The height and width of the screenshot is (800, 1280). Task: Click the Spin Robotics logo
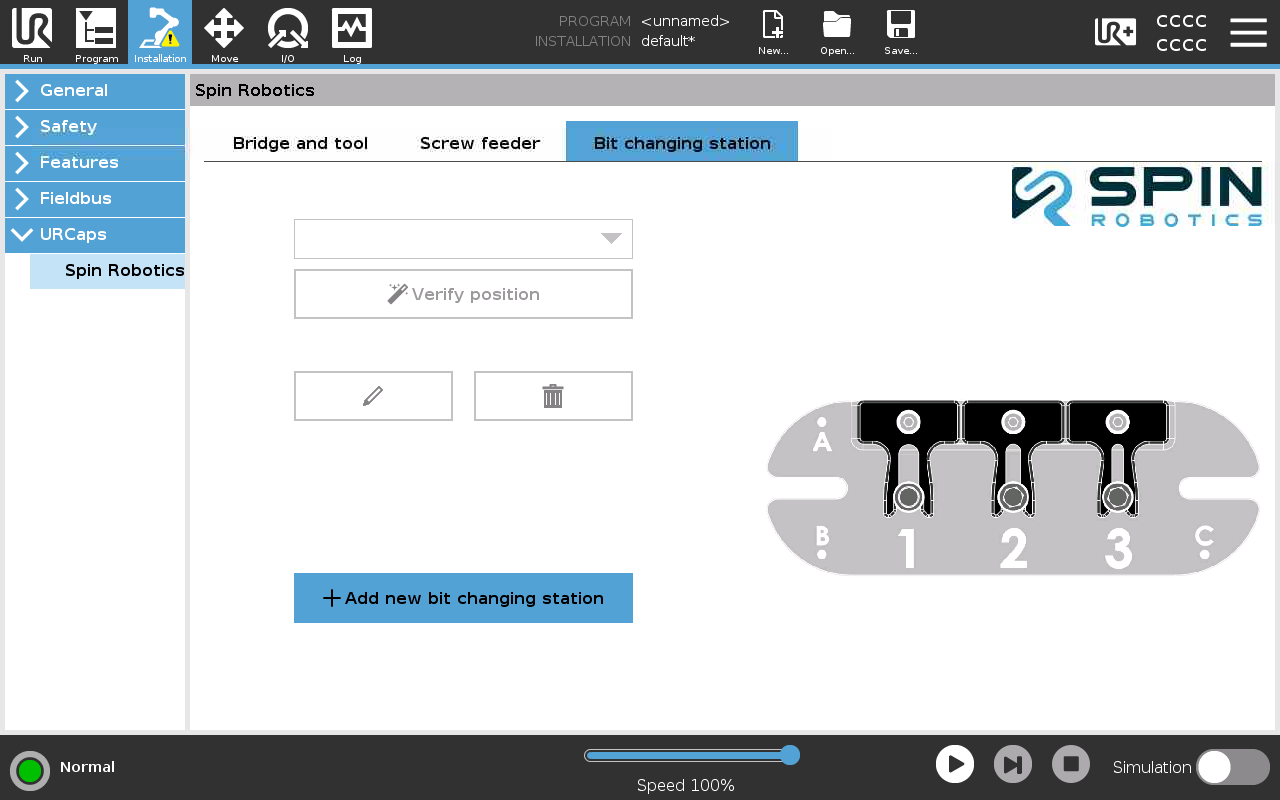coord(1136,196)
